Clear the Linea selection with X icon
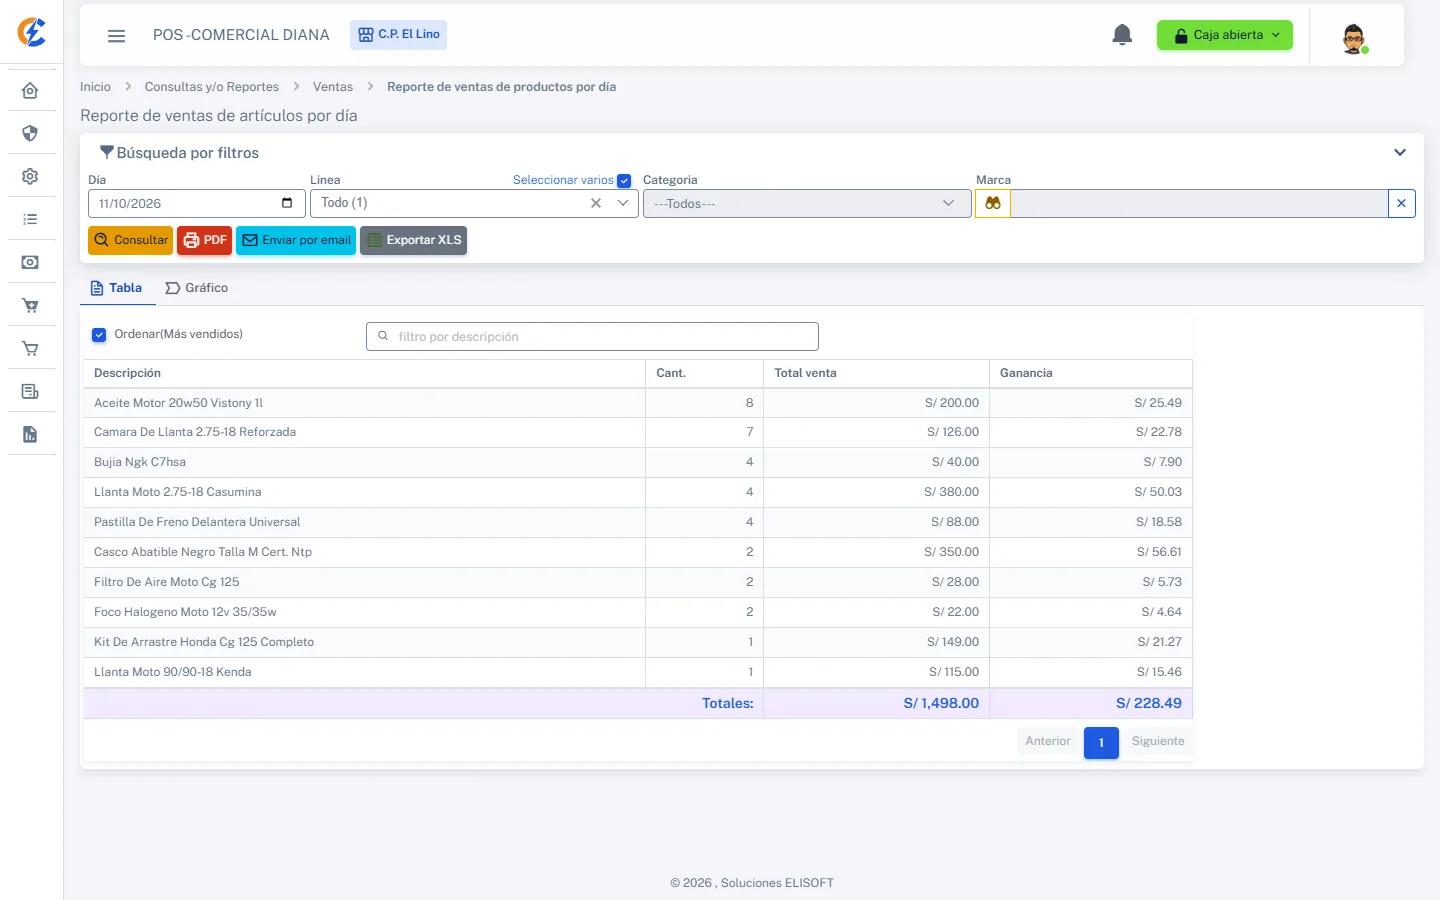 (596, 203)
